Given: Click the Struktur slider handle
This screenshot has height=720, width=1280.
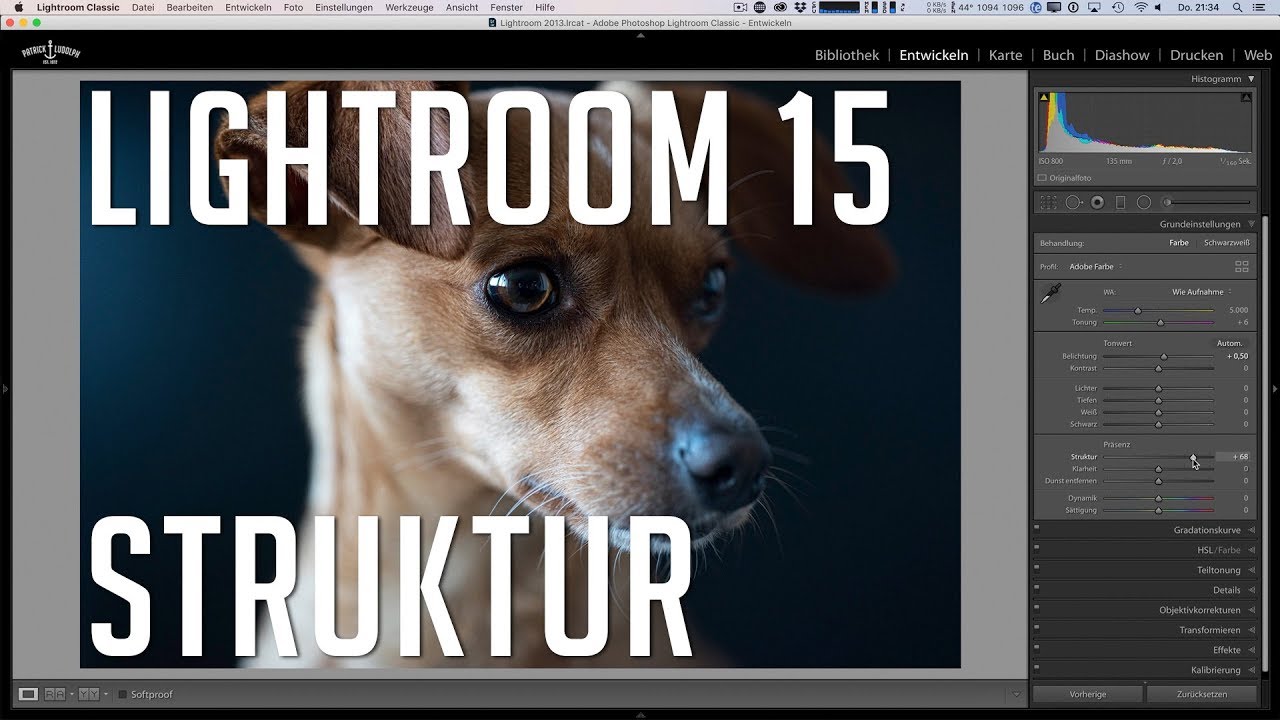Looking at the screenshot, I should [1193, 457].
